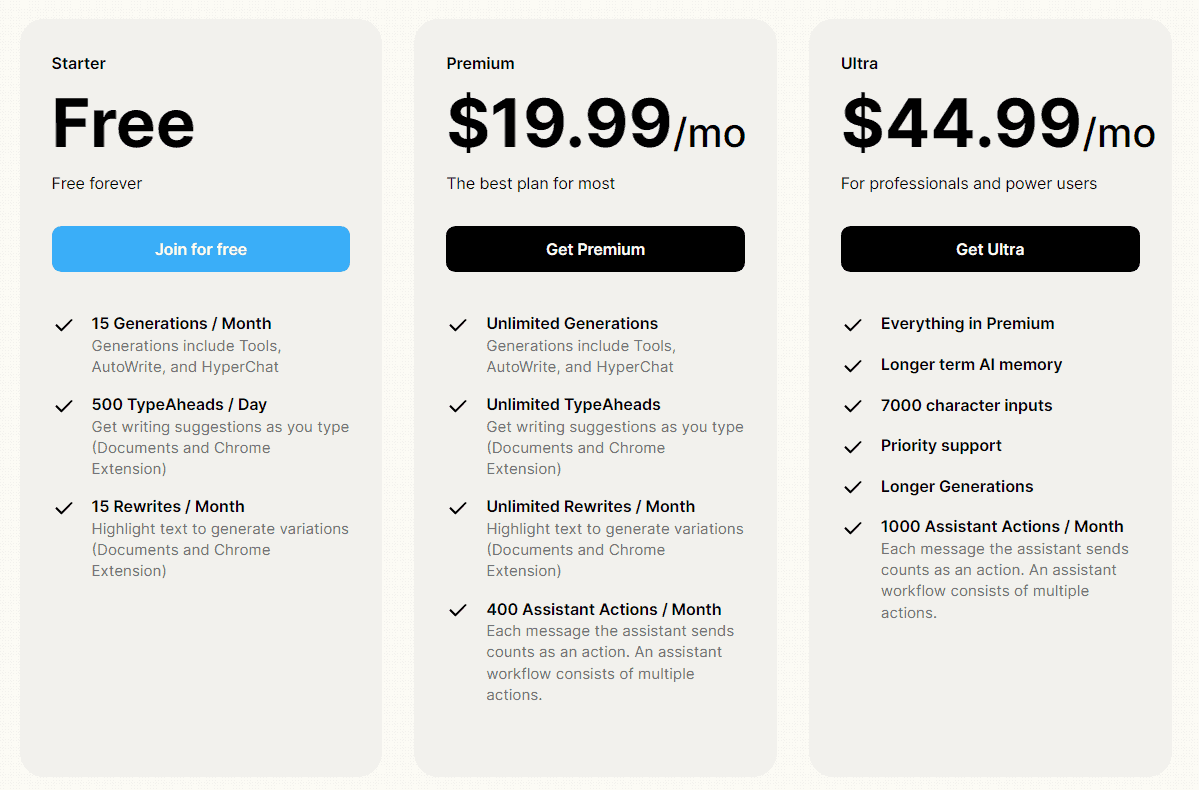Click checkmark beside 1000 Assistant Actions / Month
Screen dimensions: 1199x790
[853, 528]
